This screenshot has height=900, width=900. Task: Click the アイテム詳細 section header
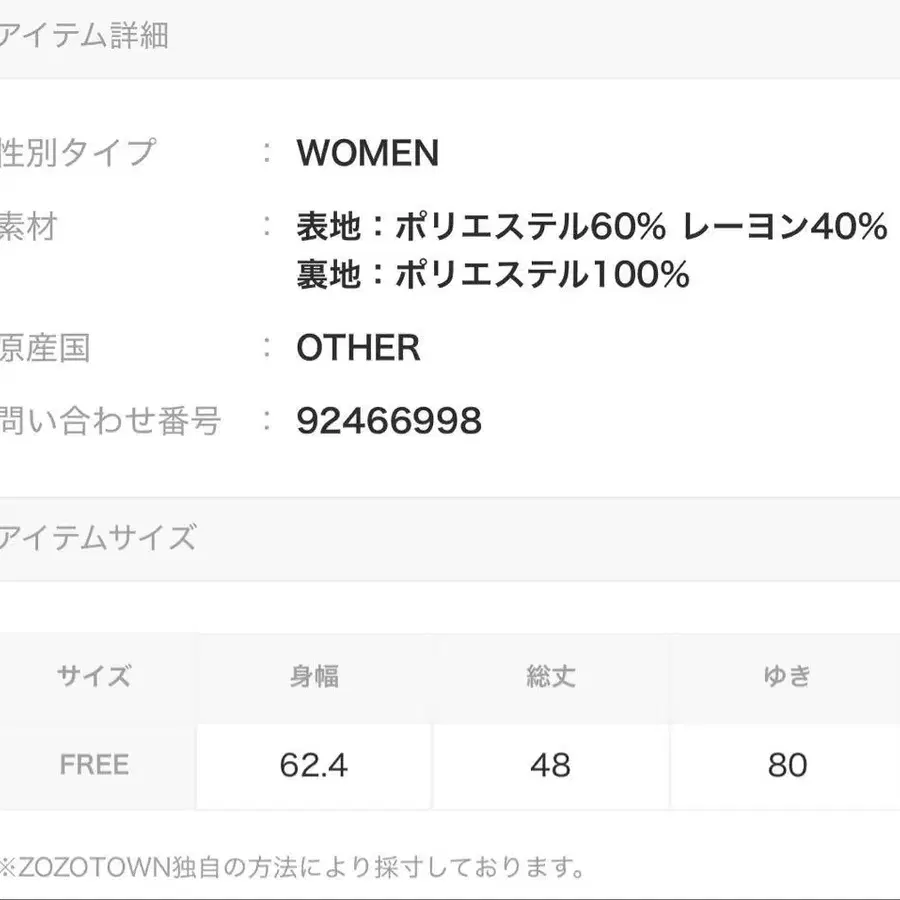click(84, 36)
